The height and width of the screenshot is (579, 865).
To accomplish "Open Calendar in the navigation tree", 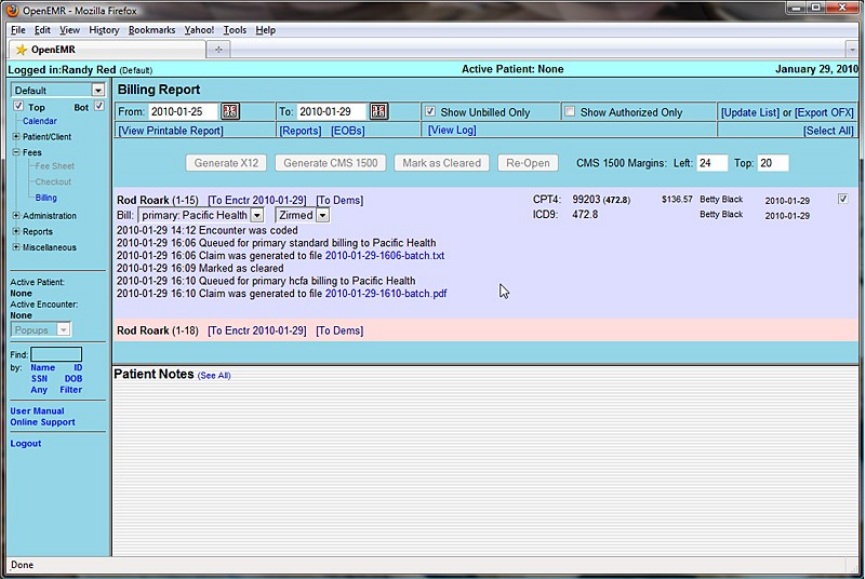I will click(x=40, y=121).
